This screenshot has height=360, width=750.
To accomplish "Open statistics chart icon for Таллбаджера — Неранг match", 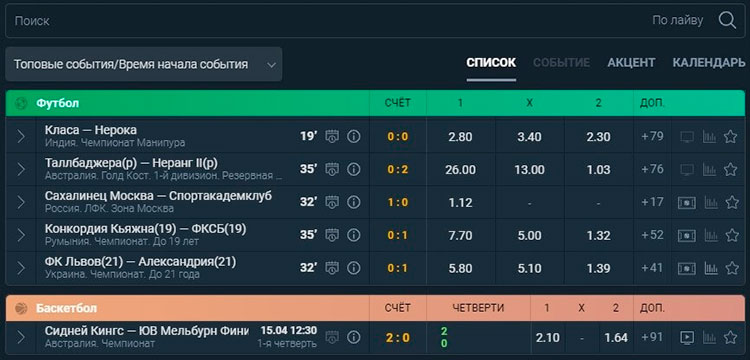I will click(709, 169).
